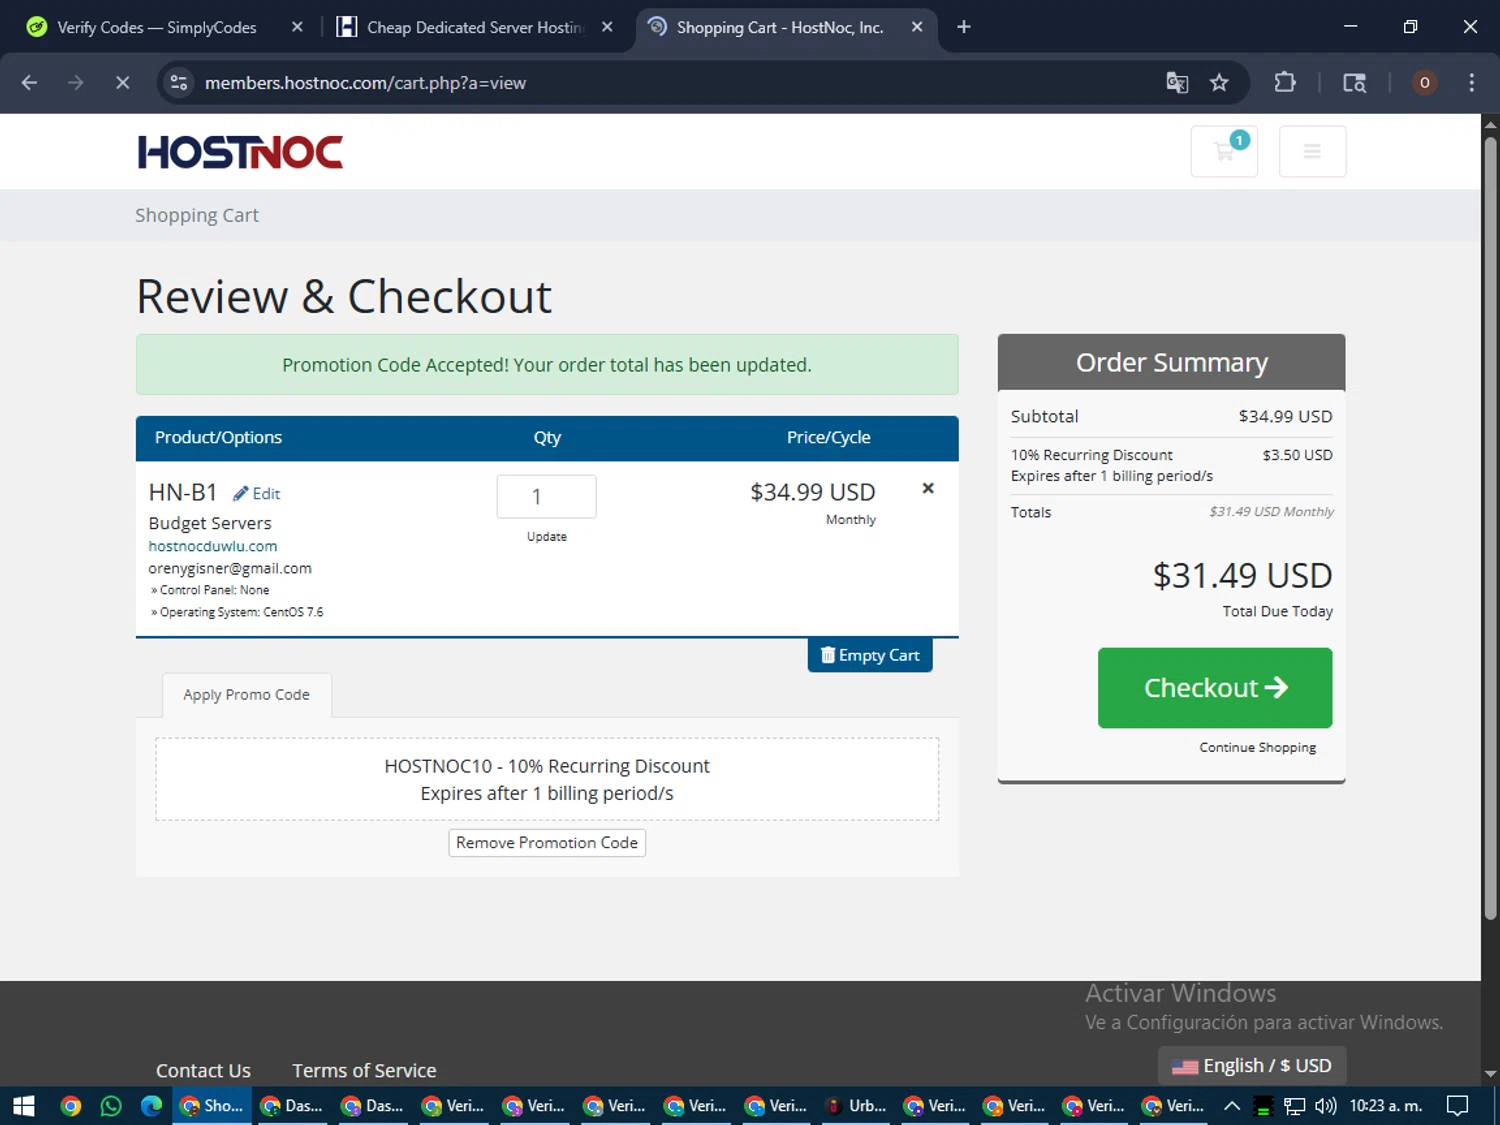Select the Urb... taskbar window

(x=857, y=1106)
